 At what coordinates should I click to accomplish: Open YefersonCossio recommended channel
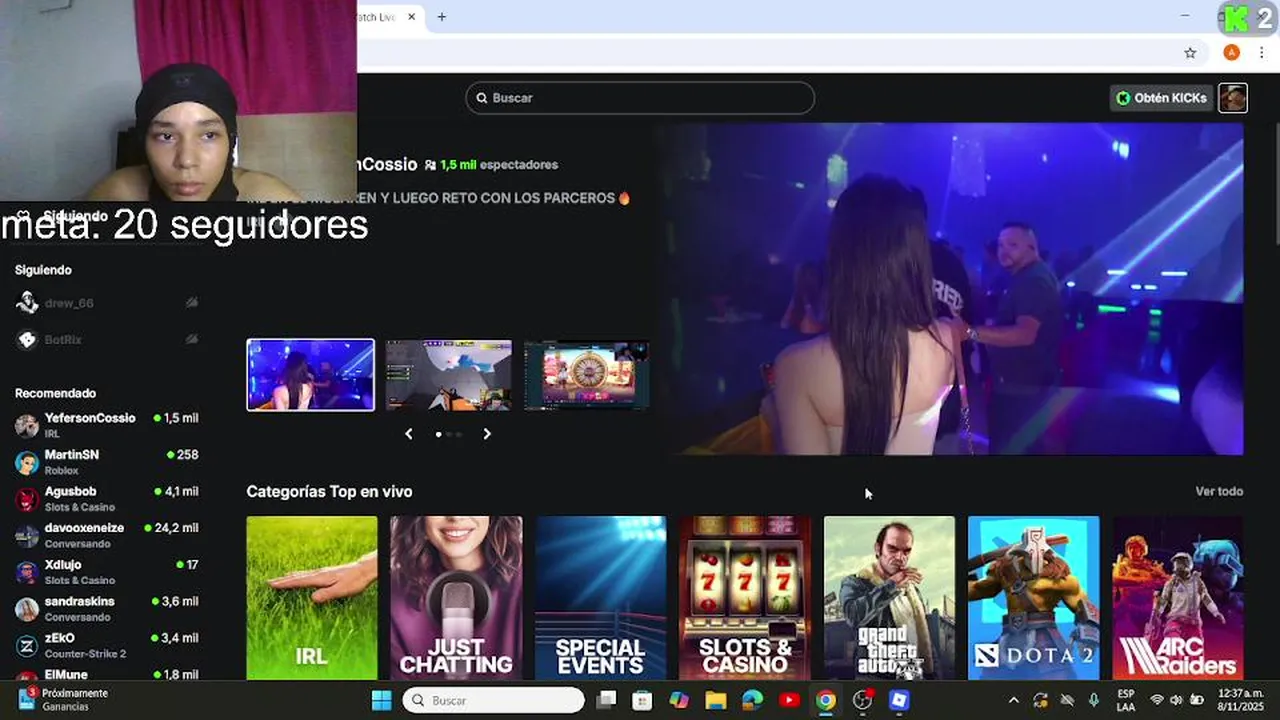click(107, 425)
